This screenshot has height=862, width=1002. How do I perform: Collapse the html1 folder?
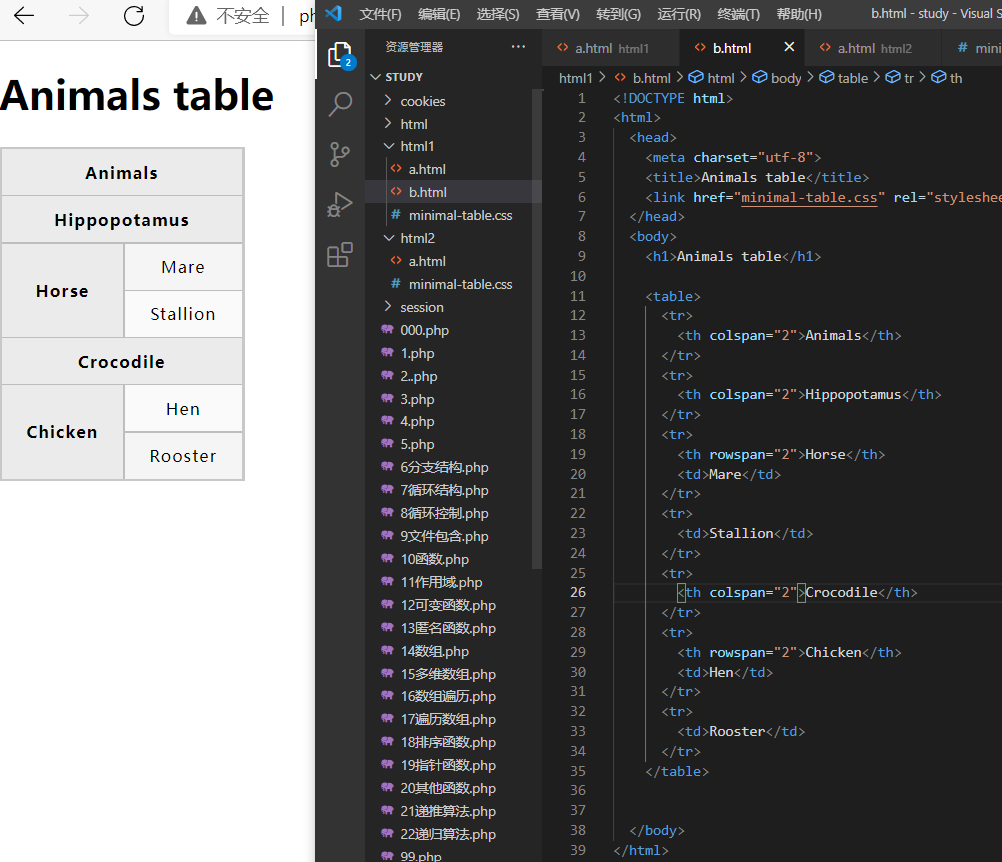click(x=417, y=146)
